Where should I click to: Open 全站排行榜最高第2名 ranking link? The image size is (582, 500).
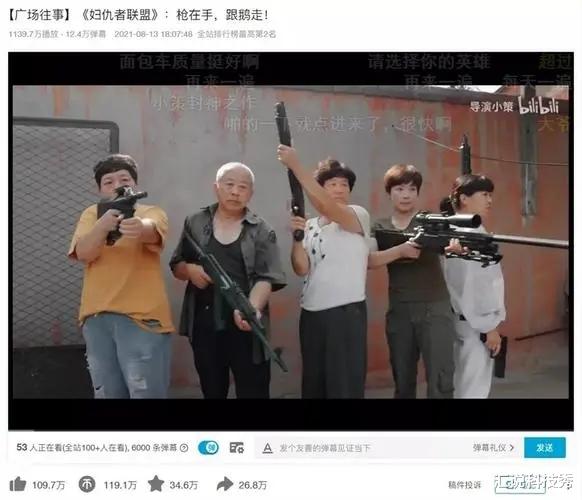236,34
